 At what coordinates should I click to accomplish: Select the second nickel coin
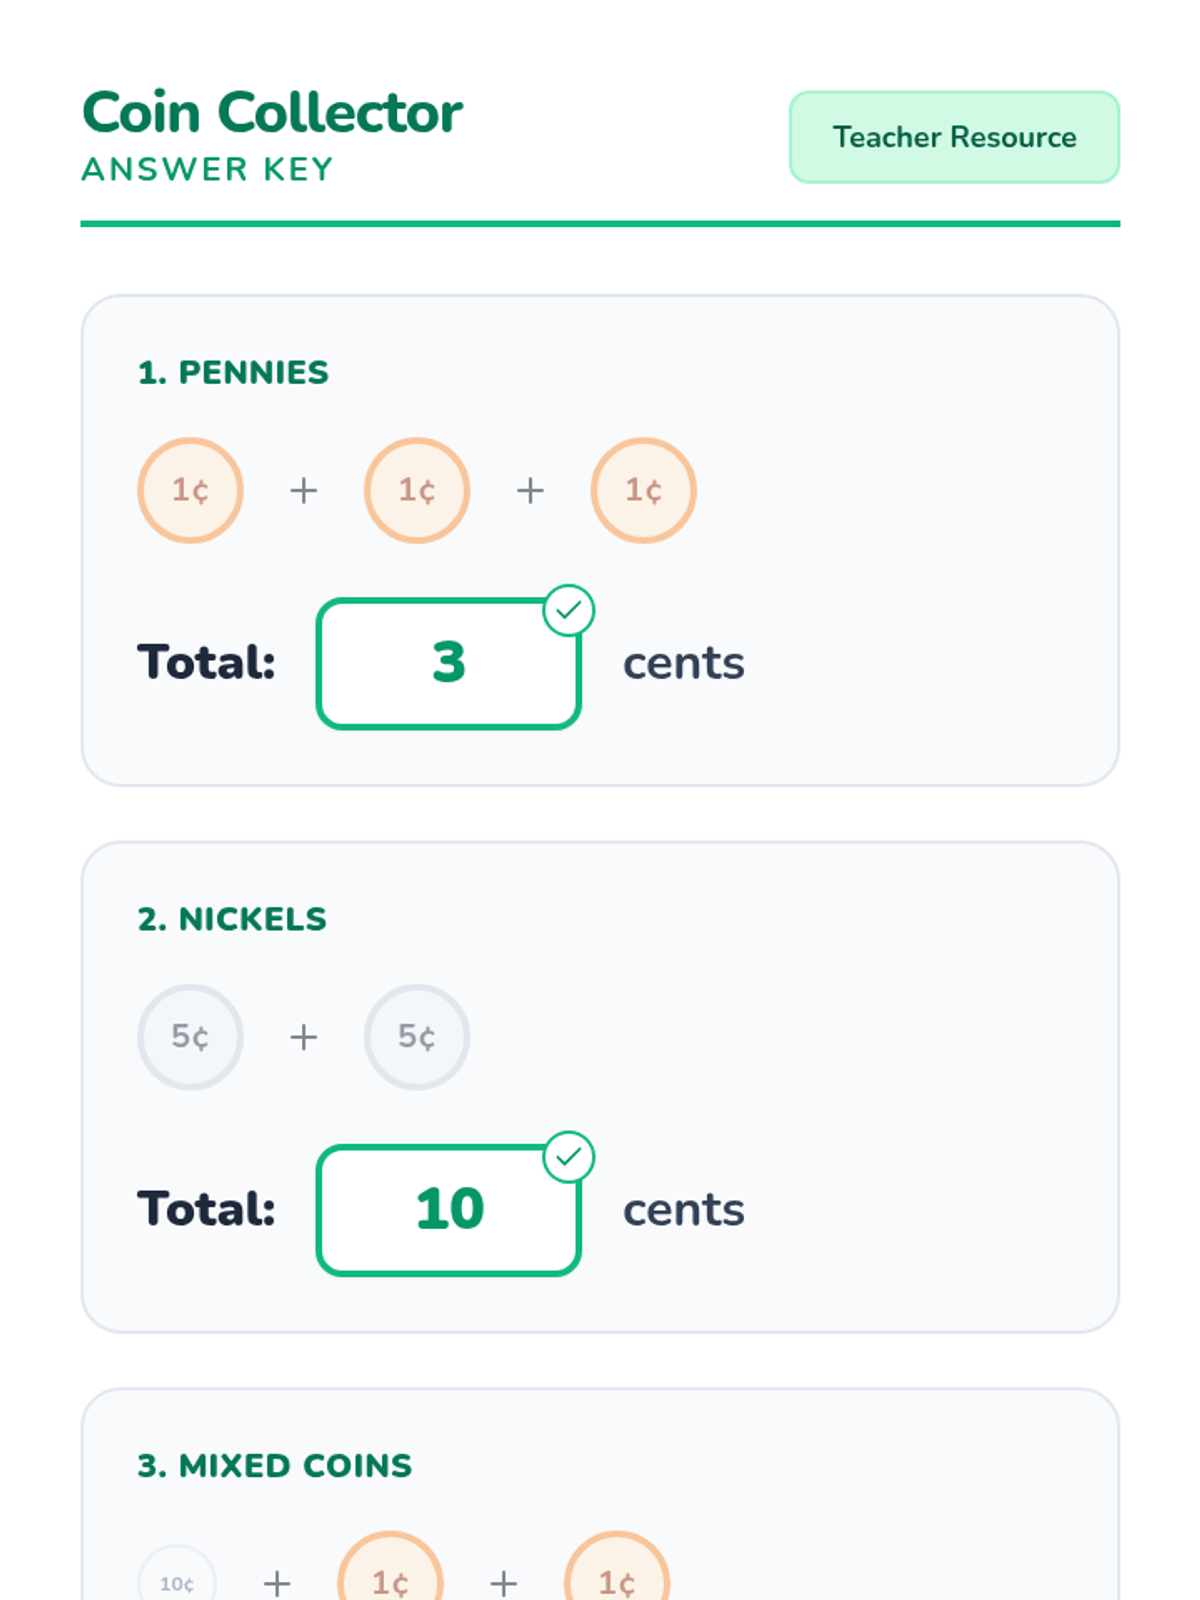pyautogui.click(x=417, y=1037)
